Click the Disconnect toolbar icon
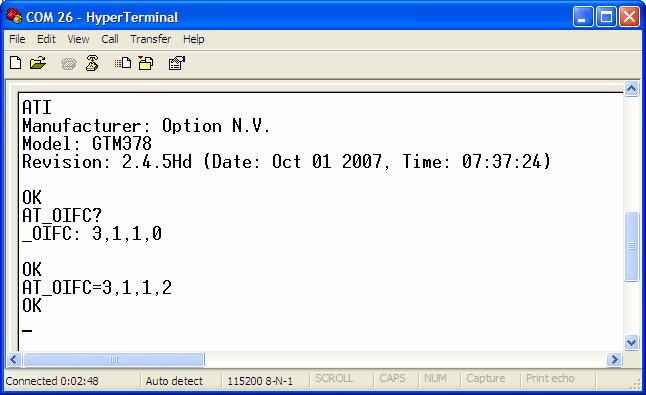The image size is (646, 395). (x=92, y=63)
